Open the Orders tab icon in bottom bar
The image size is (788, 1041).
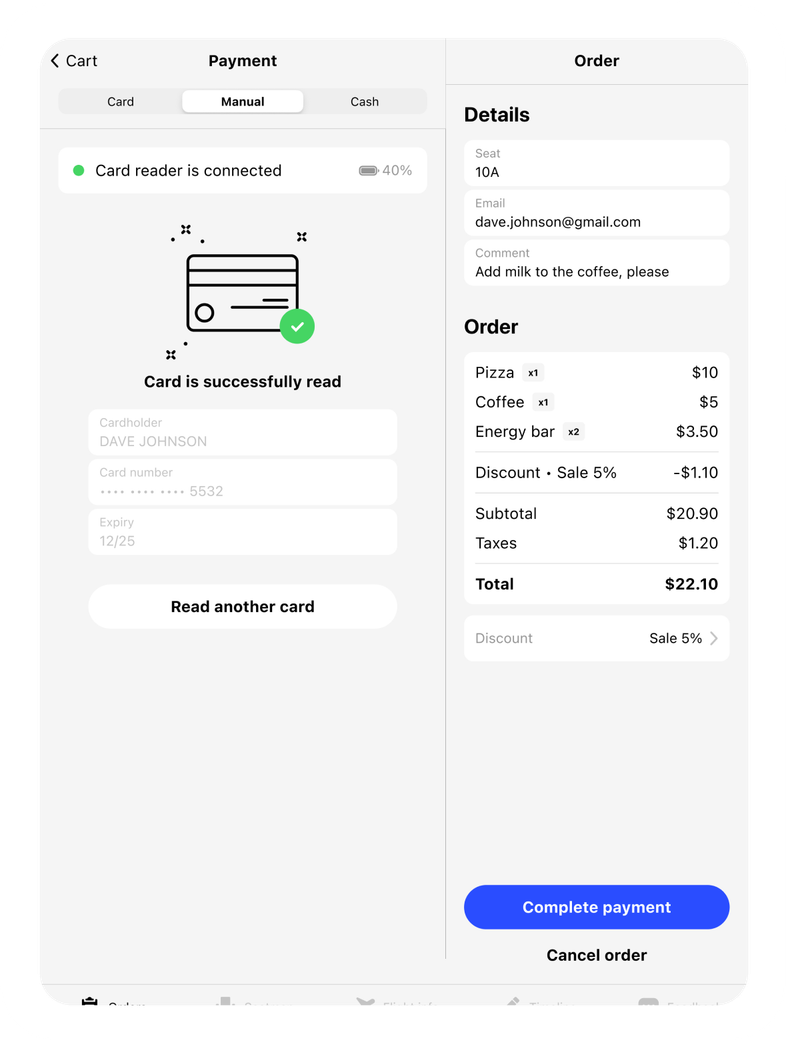(x=89, y=1001)
